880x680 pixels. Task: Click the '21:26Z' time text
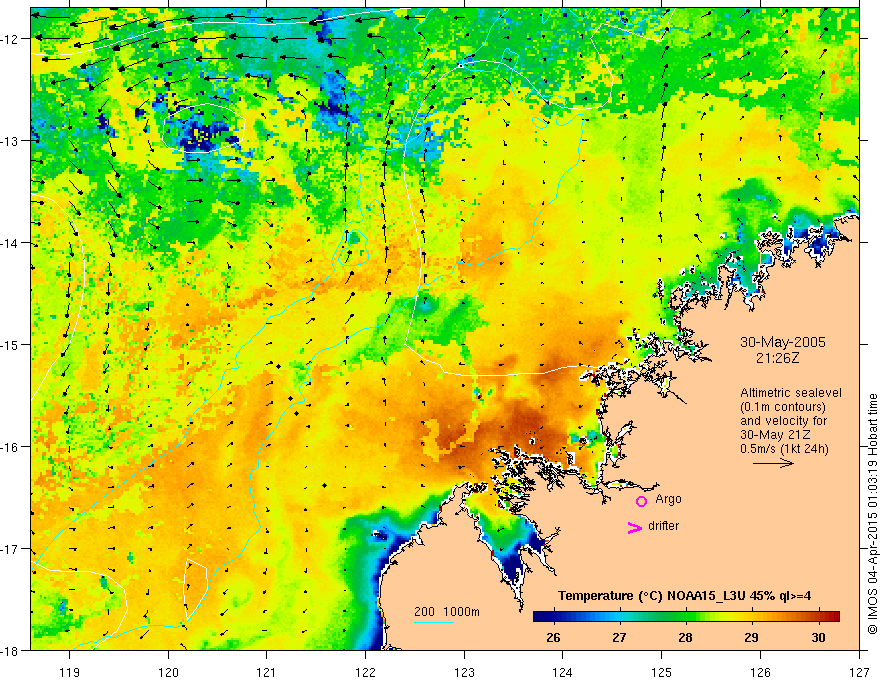[x=777, y=357]
